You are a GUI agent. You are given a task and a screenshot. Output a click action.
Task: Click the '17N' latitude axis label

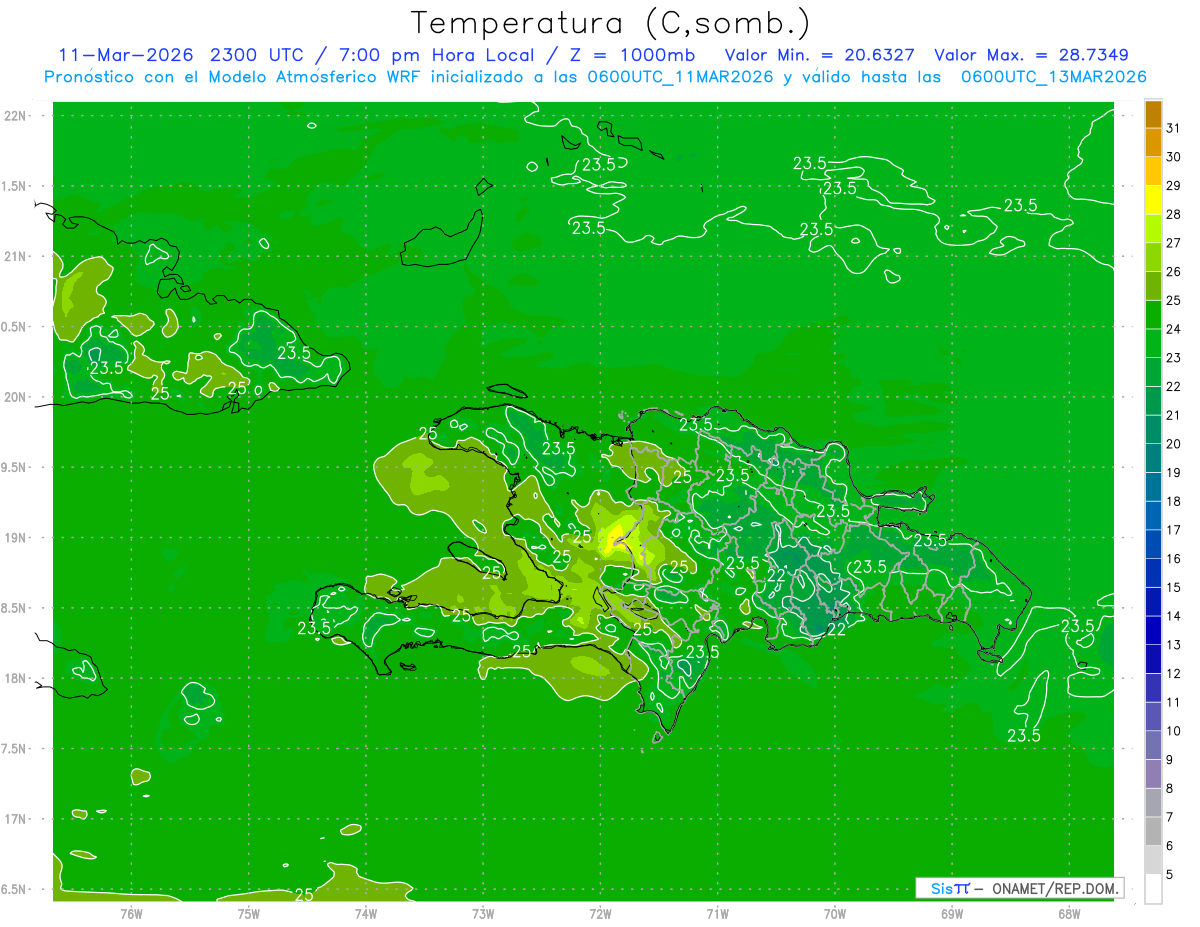tap(17, 819)
